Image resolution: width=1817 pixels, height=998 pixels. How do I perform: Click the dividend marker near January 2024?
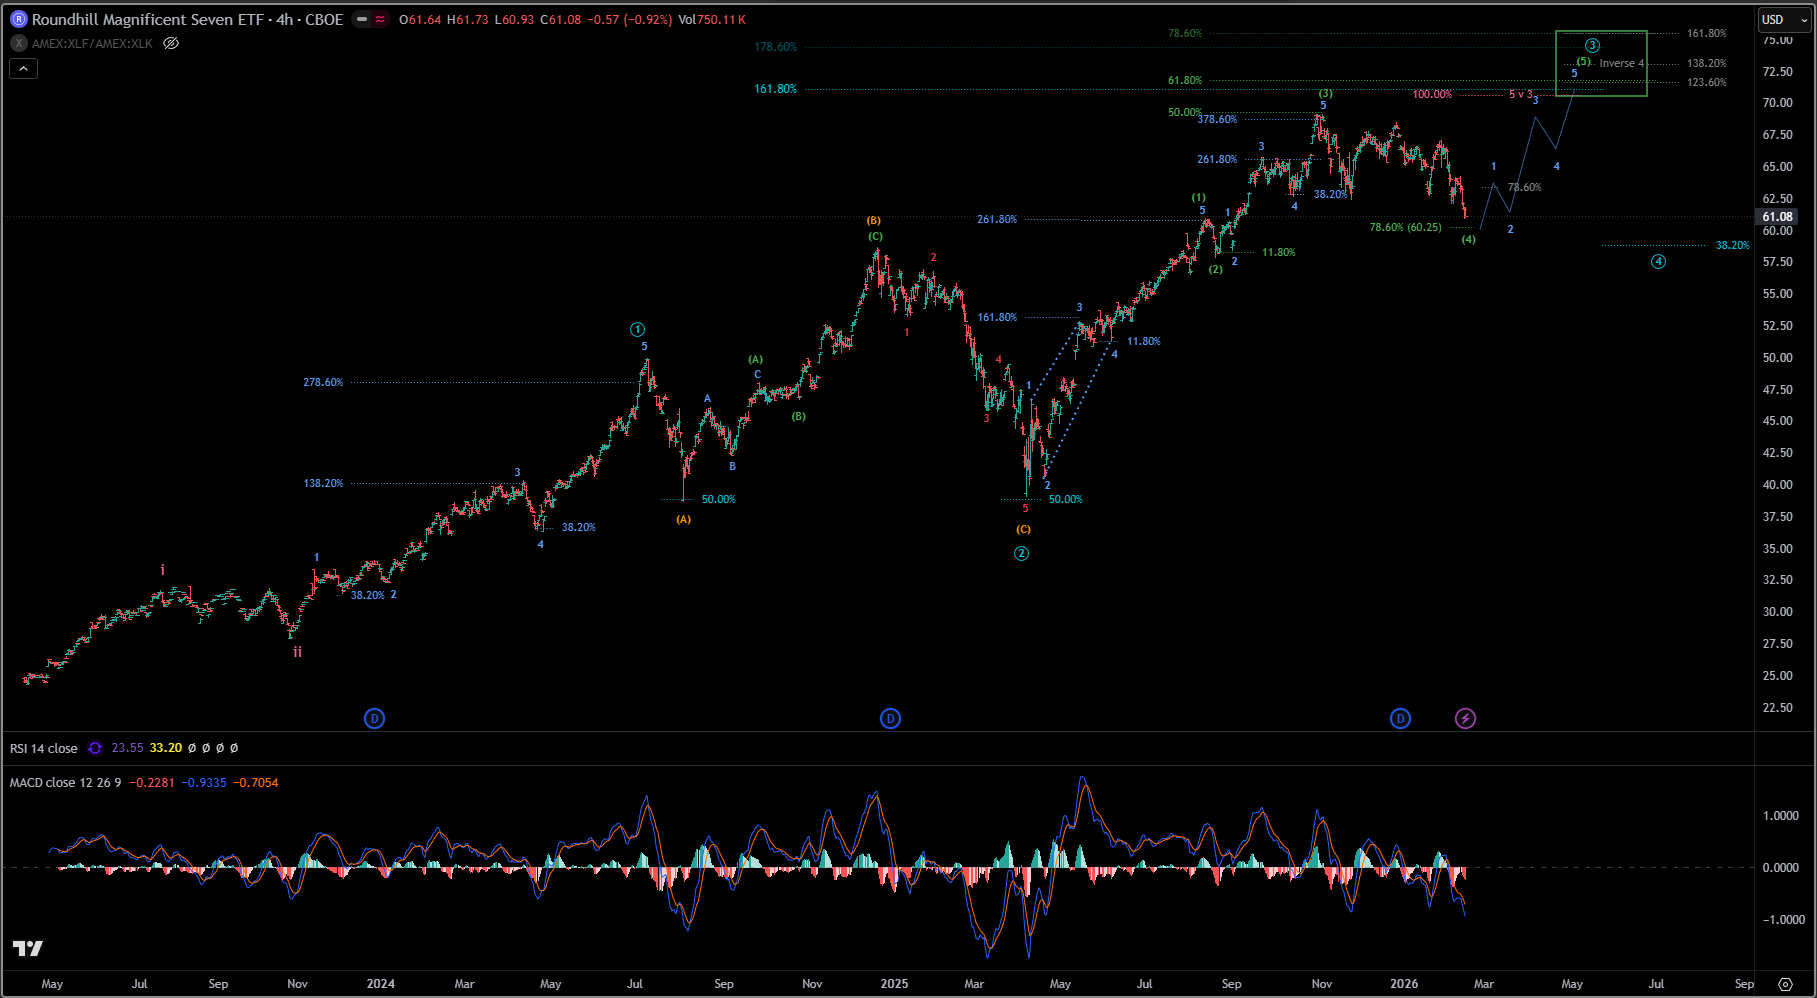374,718
